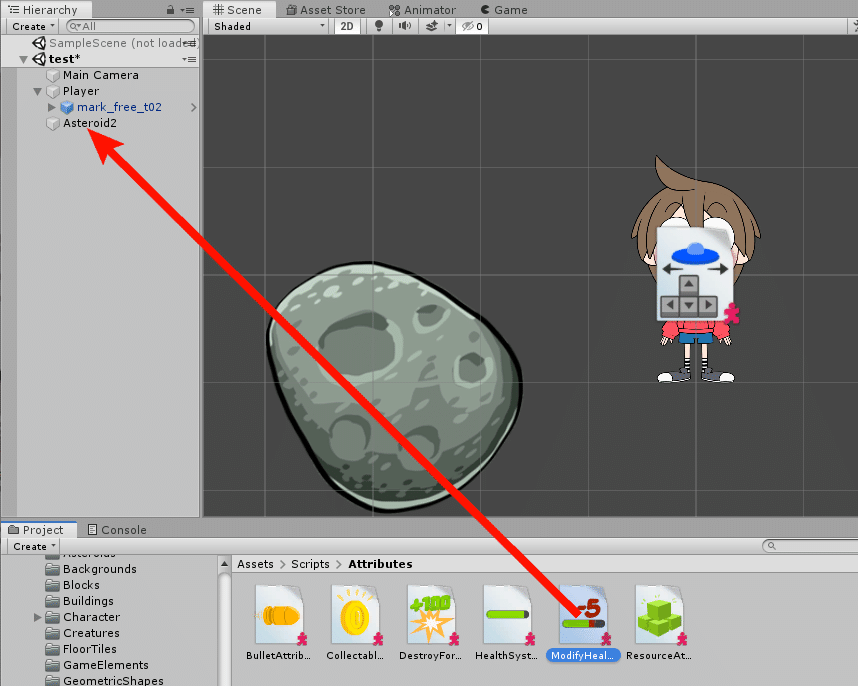858x686 pixels.
Task: Toggle scene audio speaker button
Action: 404,26
